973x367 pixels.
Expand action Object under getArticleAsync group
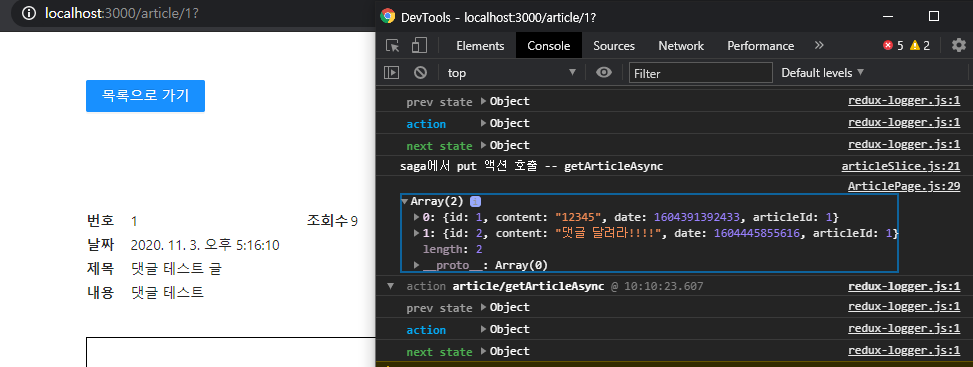pyautogui.click(x=484, y=329)
